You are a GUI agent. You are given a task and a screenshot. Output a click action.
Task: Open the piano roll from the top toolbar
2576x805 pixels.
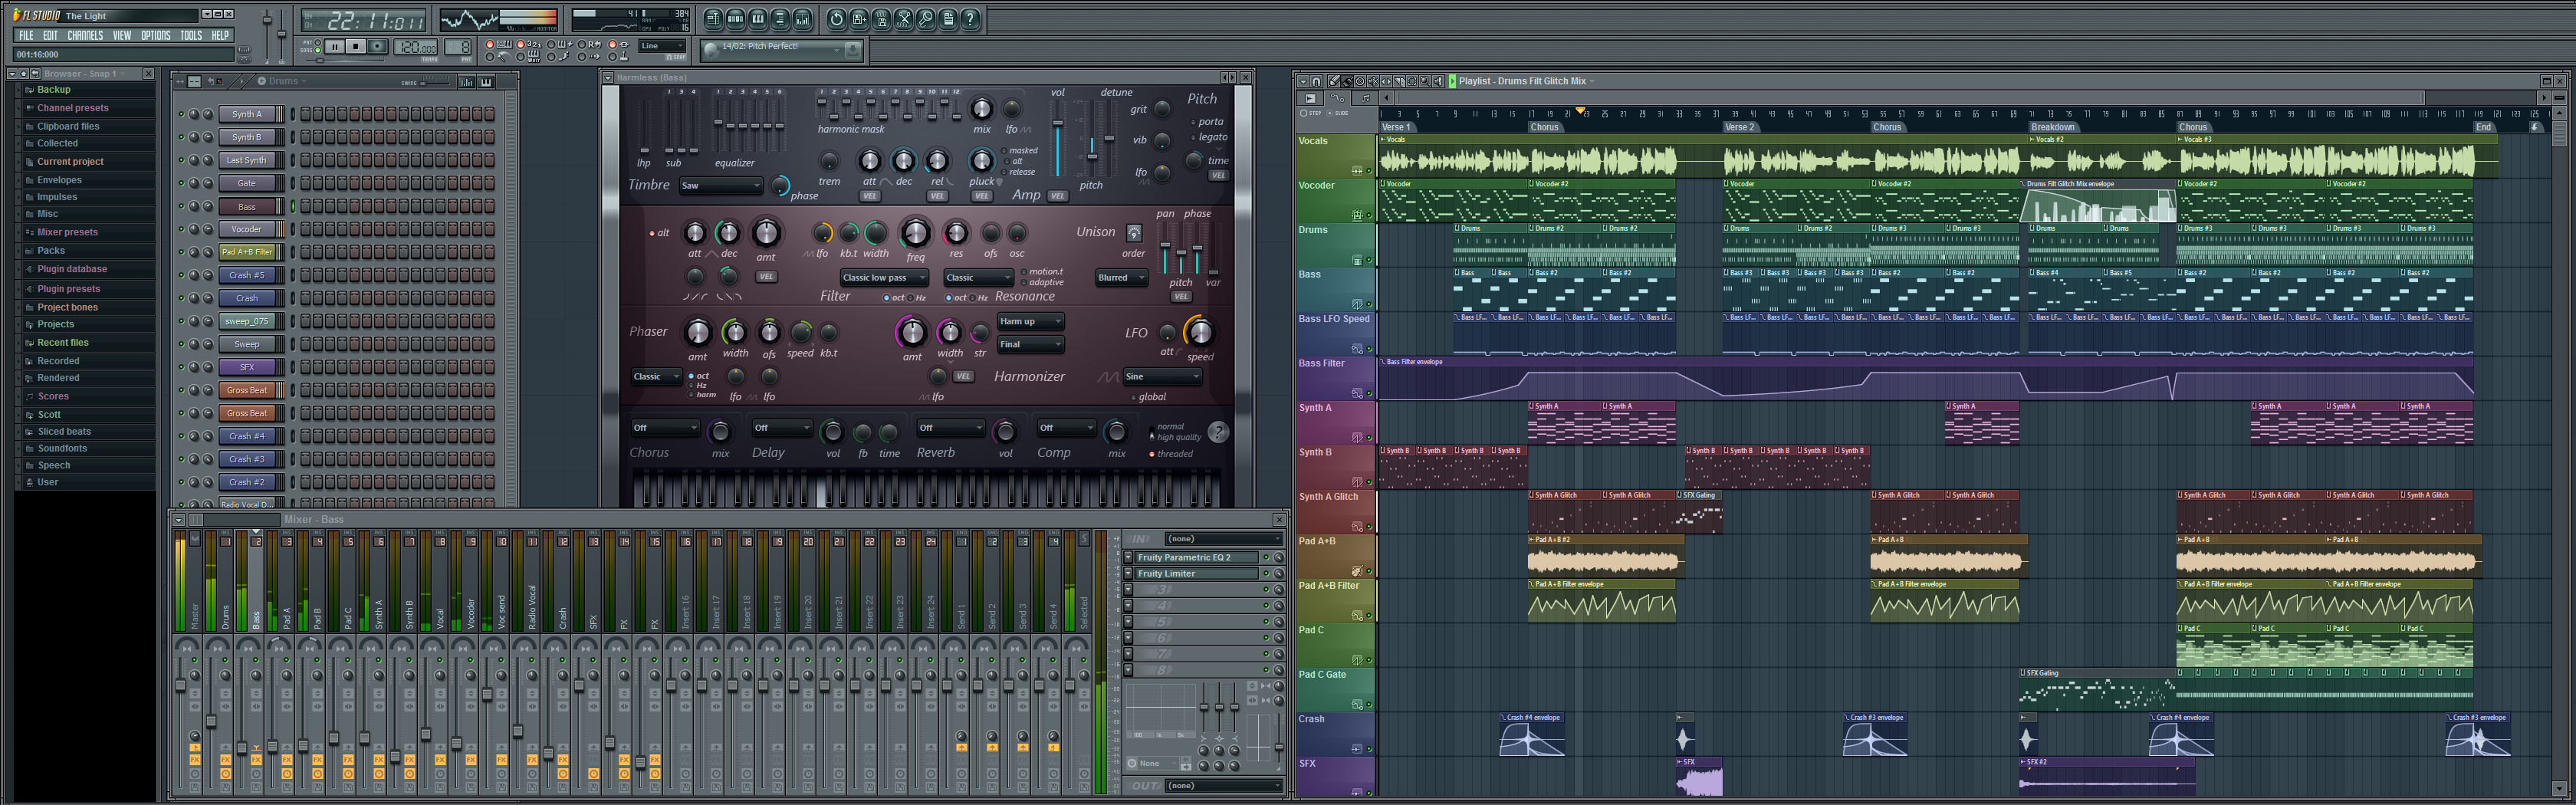pos(757,19)
